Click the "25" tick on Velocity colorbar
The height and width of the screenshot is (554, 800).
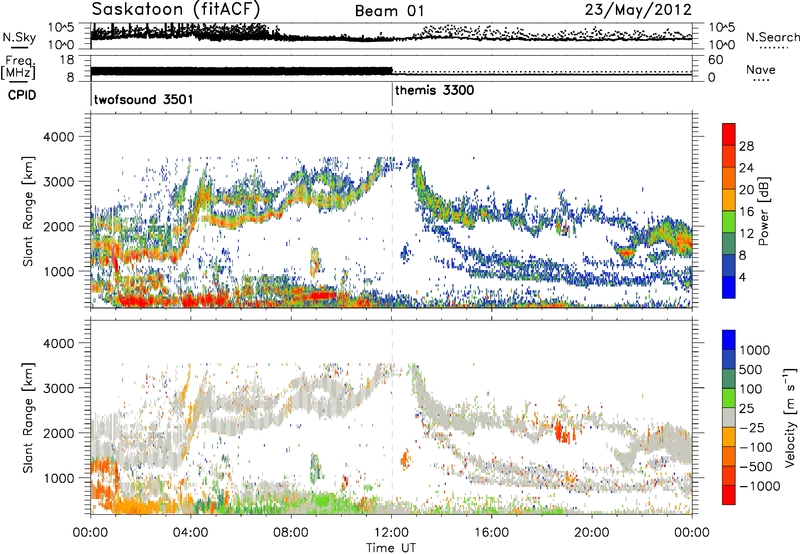(x=747, y=408)
